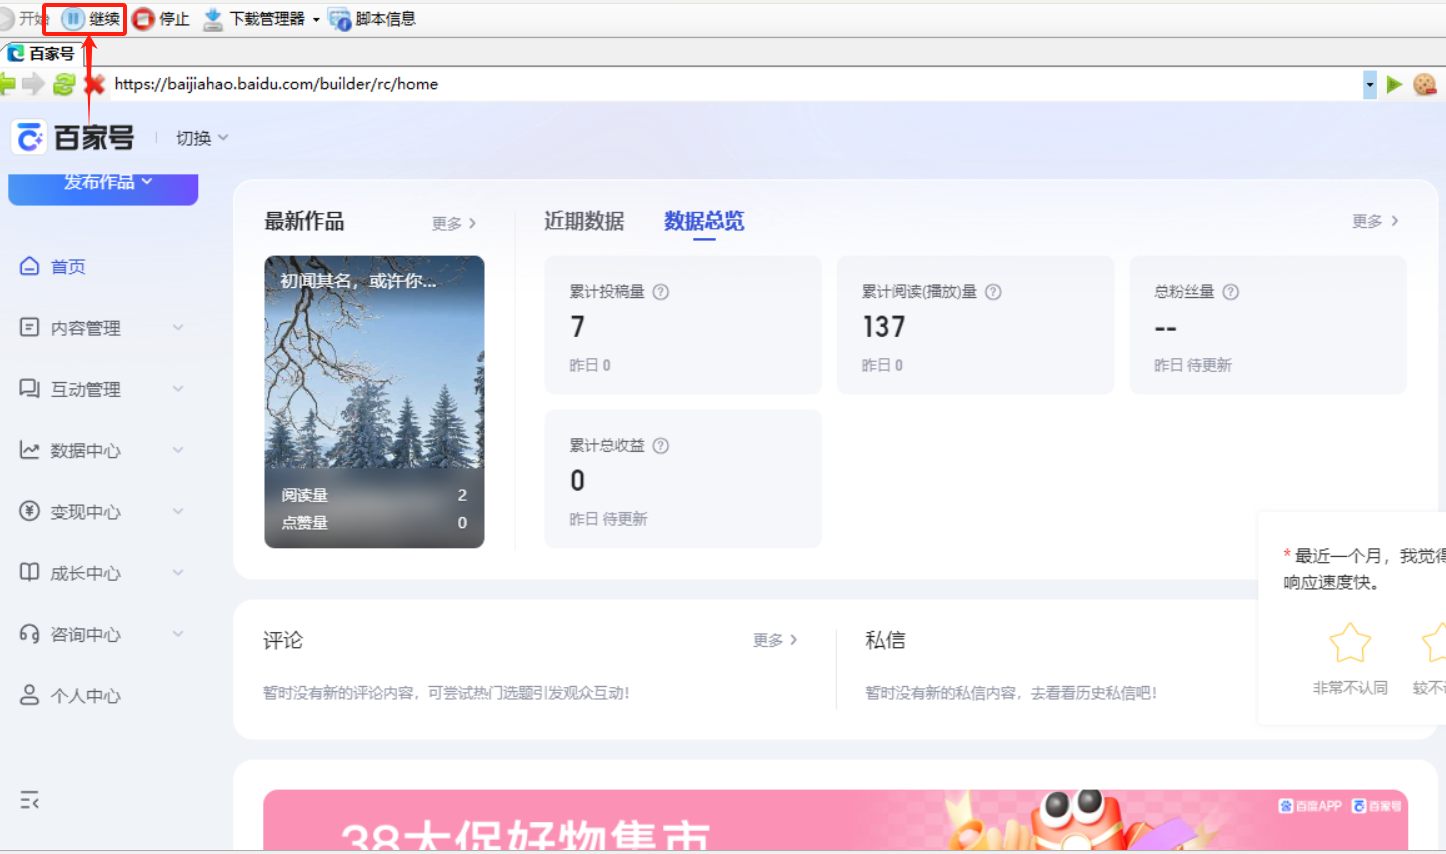Click the 变现中心 yen icon
The image size is (1446, 854).
click(x=29, y=511)
